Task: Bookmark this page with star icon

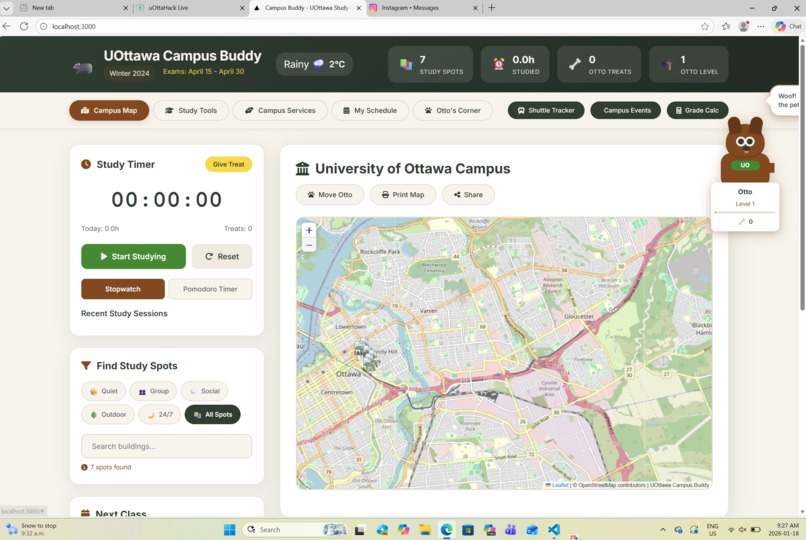Action: [x=705, y=26]
